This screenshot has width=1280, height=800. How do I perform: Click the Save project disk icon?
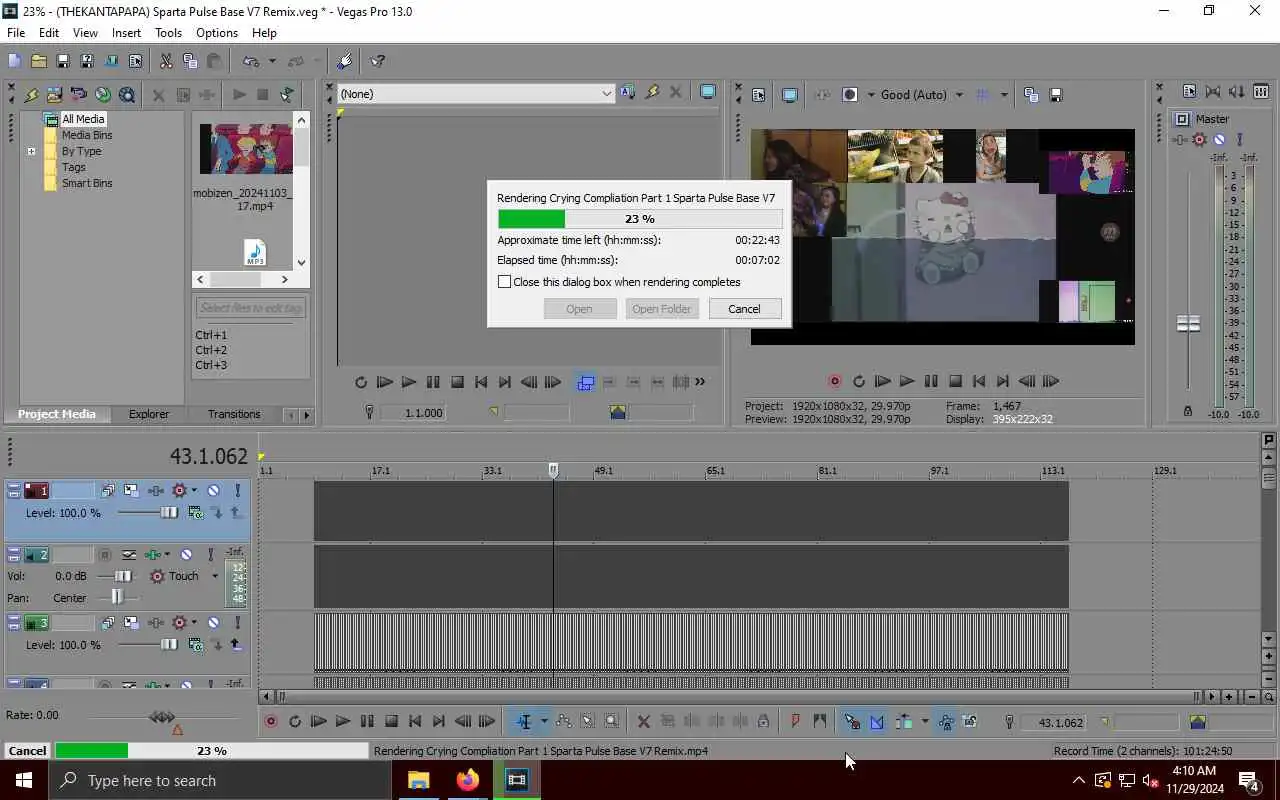pyautogui.click(x=62, y=61)
